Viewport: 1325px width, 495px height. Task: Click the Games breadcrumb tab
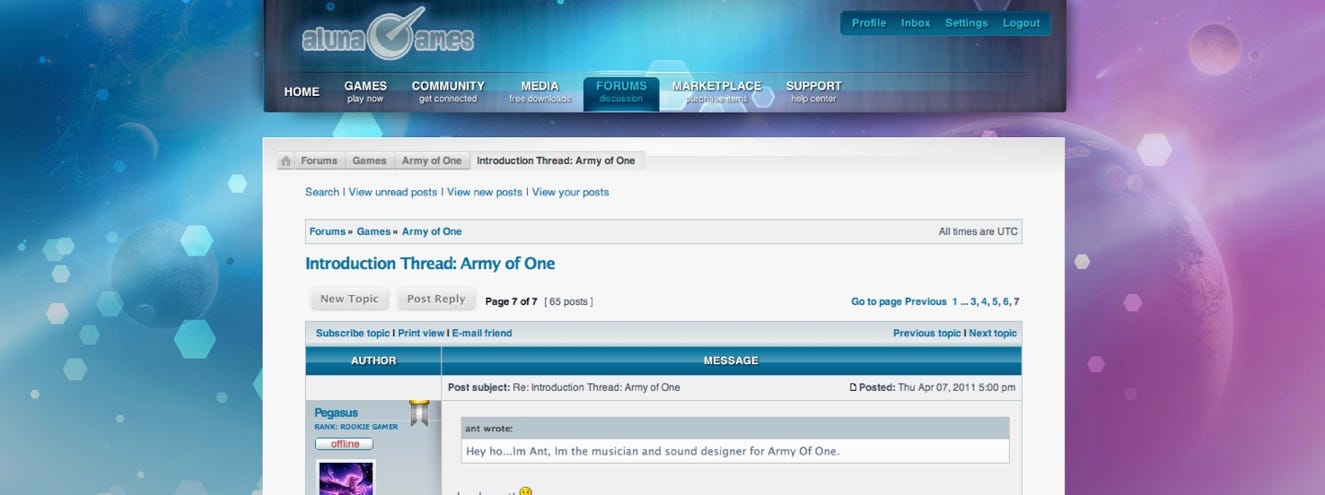369,161
